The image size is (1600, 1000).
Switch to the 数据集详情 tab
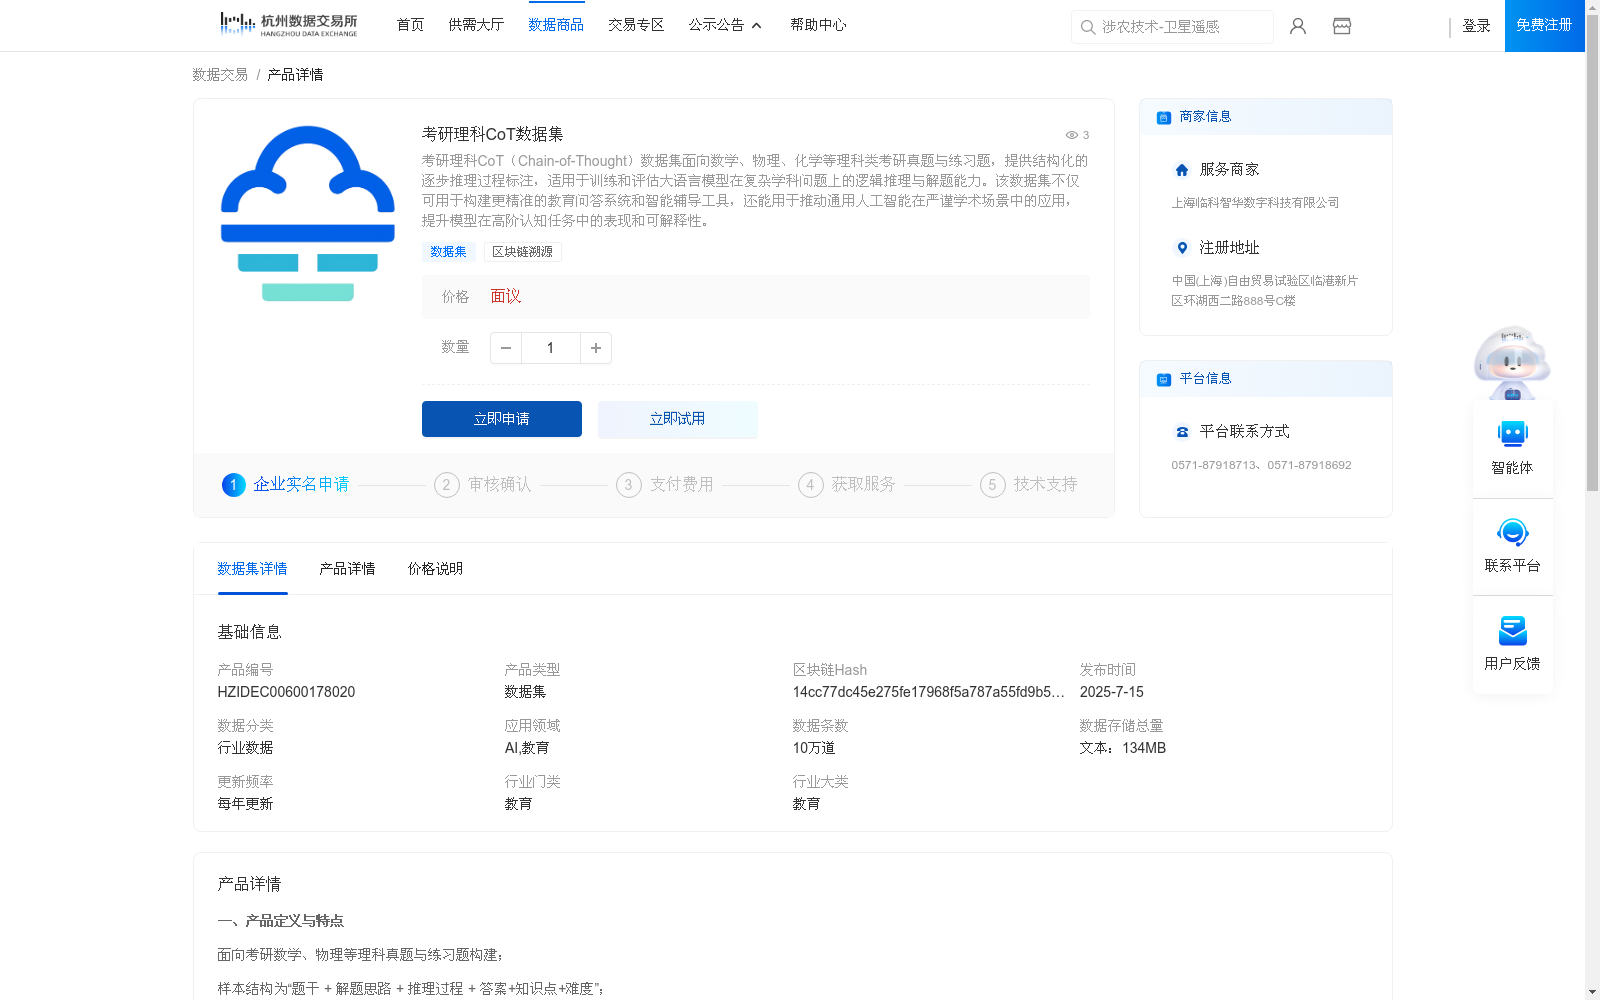click(252, 569)
